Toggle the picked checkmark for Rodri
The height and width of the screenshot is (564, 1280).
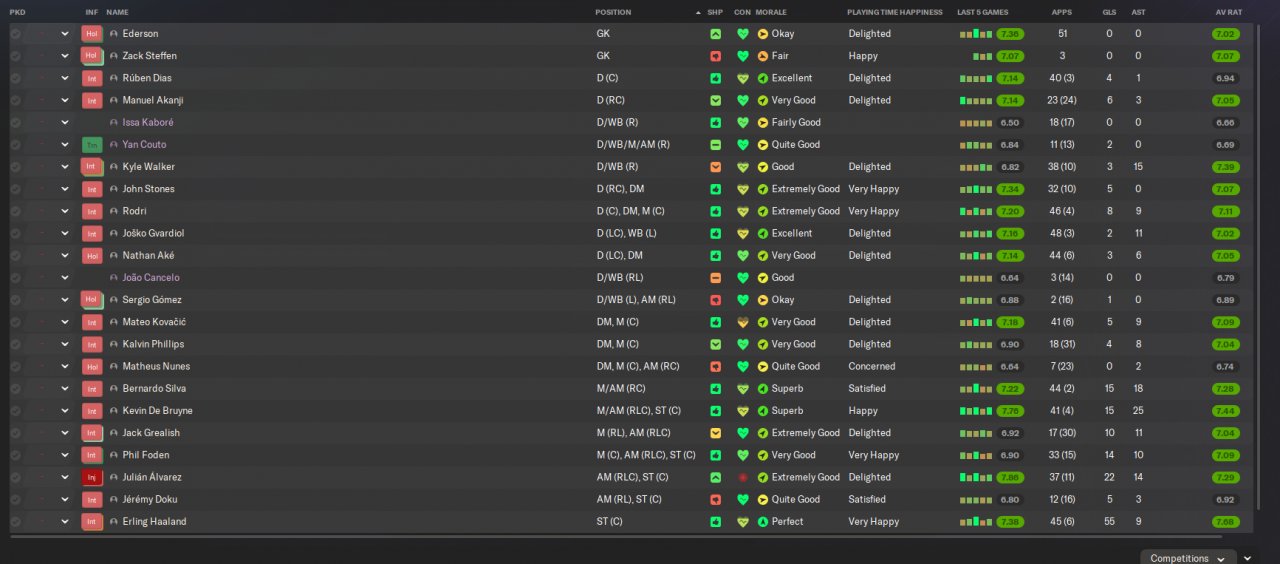16,211
